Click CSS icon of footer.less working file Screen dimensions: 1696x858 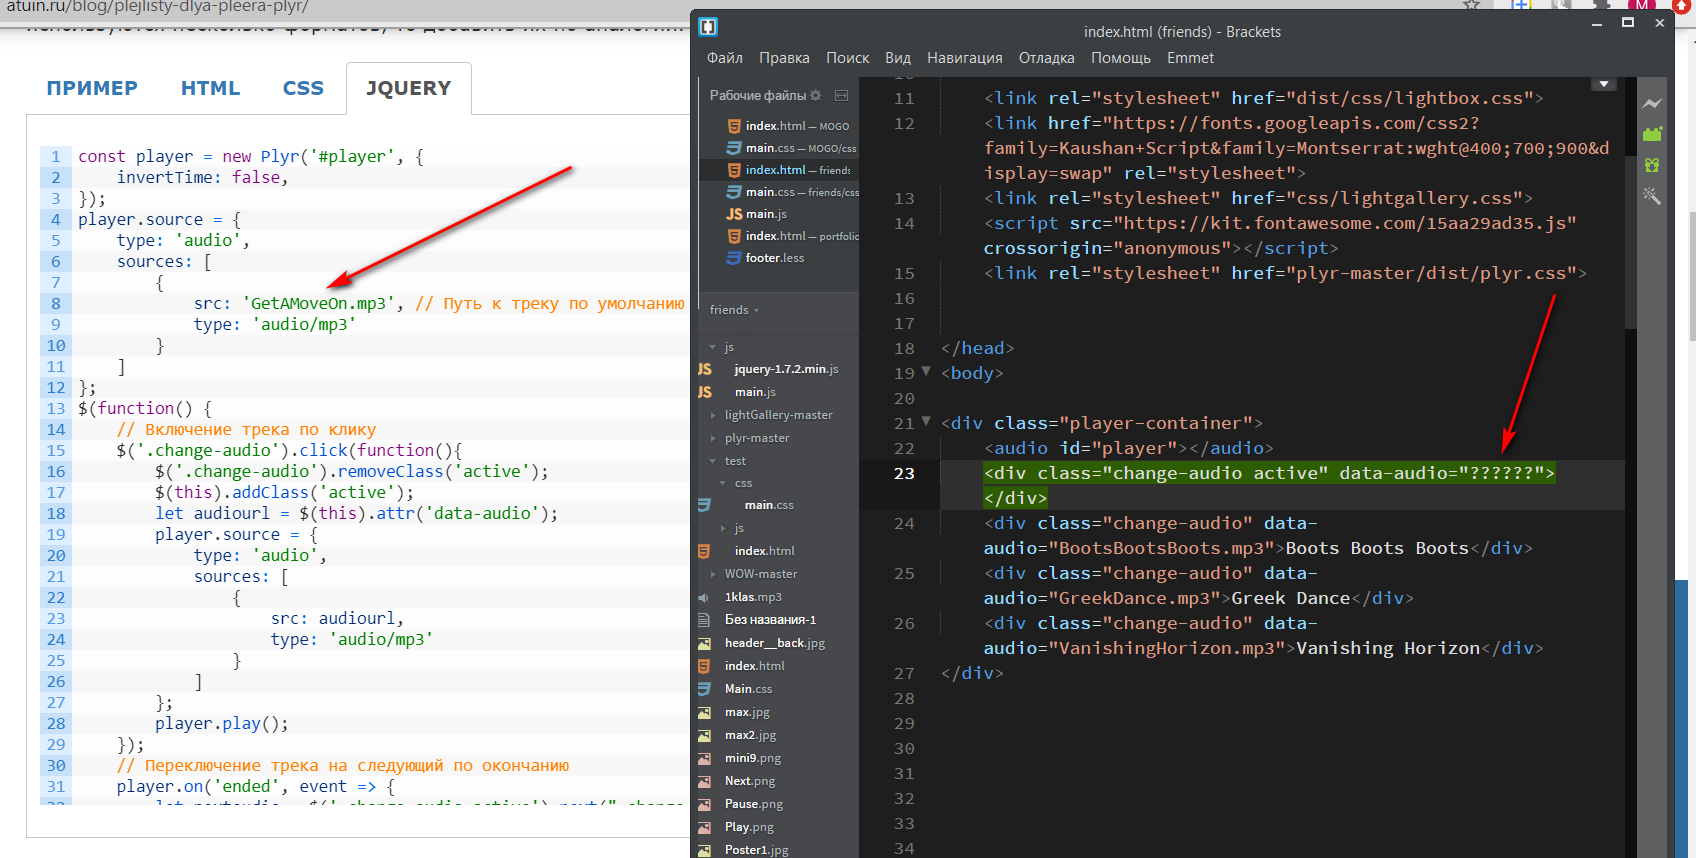[x=734, y=258]
